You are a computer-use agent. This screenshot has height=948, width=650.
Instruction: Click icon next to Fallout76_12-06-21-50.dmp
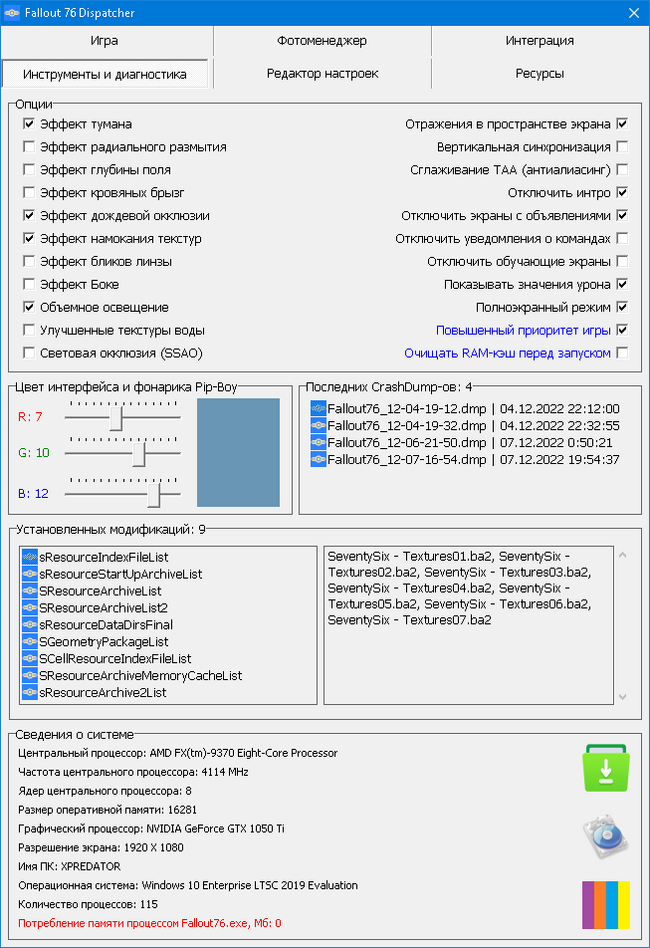[318, 442]
